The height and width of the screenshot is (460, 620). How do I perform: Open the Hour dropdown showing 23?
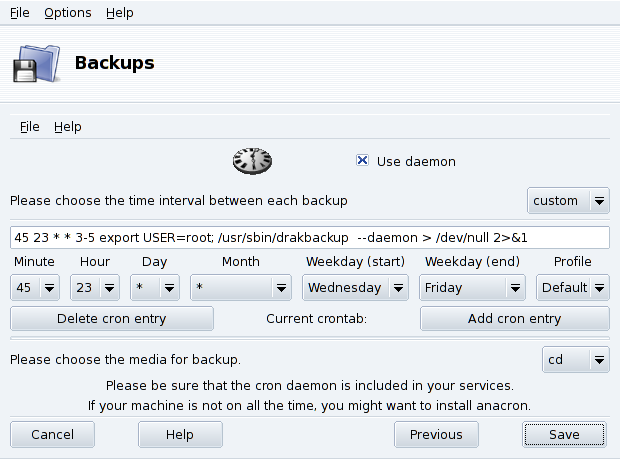[x=95, y=288]
